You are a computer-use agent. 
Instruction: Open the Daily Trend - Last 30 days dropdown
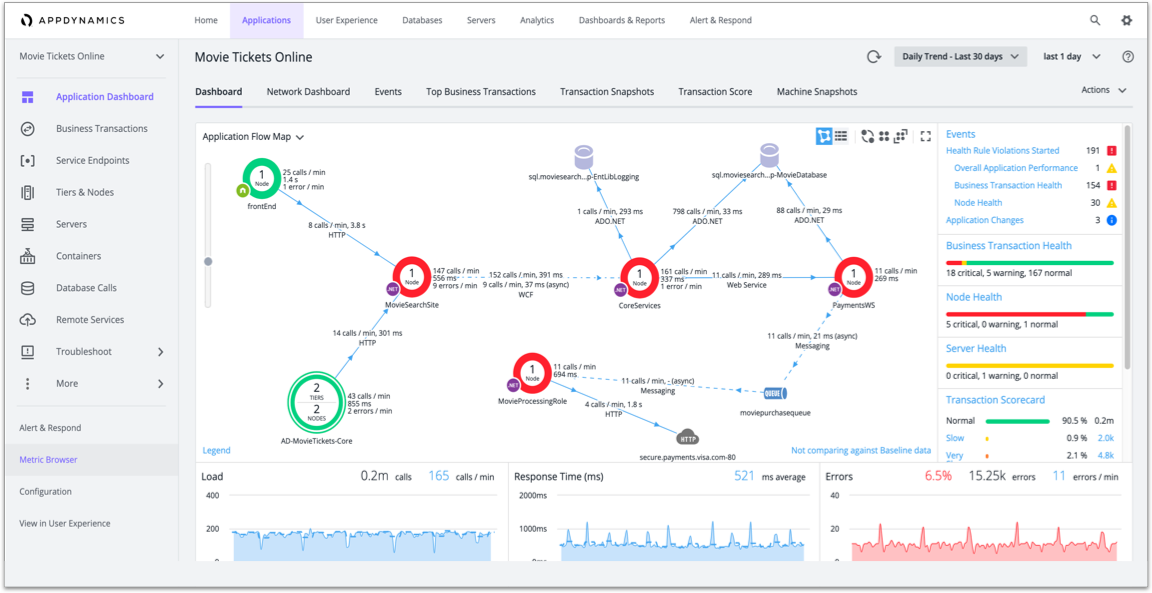click(x=960, y=56)
